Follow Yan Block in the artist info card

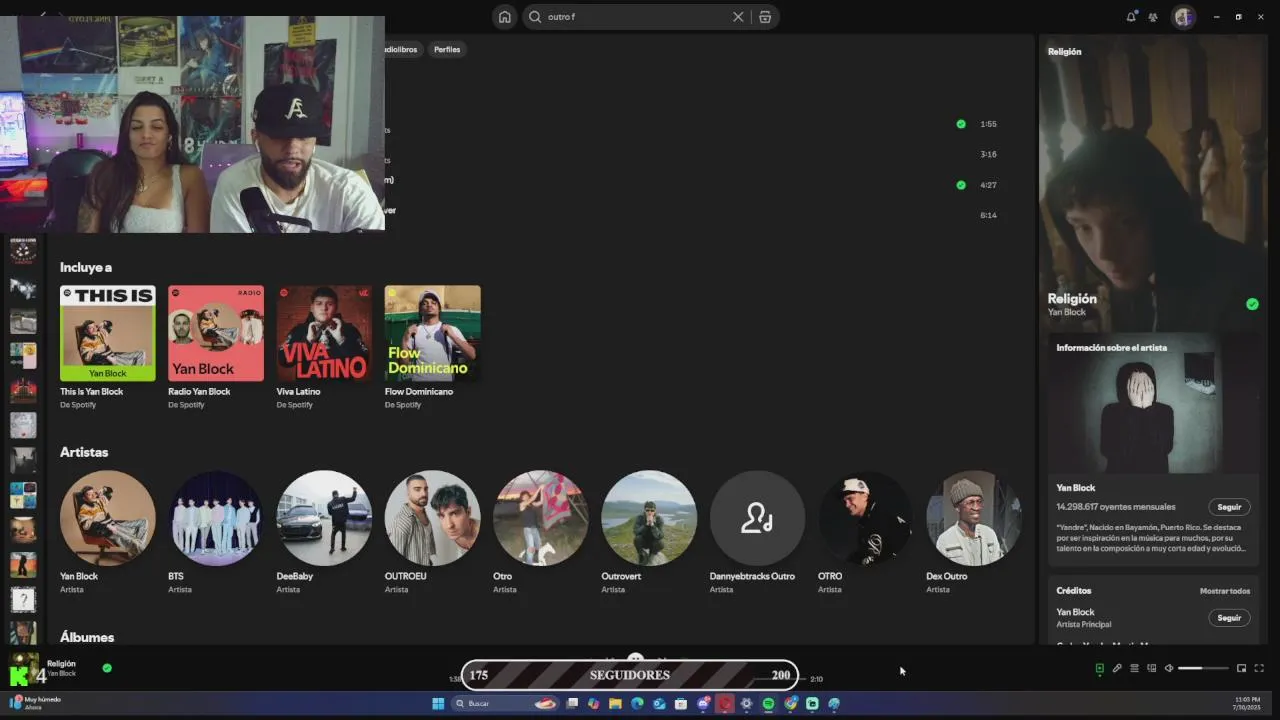pyautogui.click(x=1229, y=507)
